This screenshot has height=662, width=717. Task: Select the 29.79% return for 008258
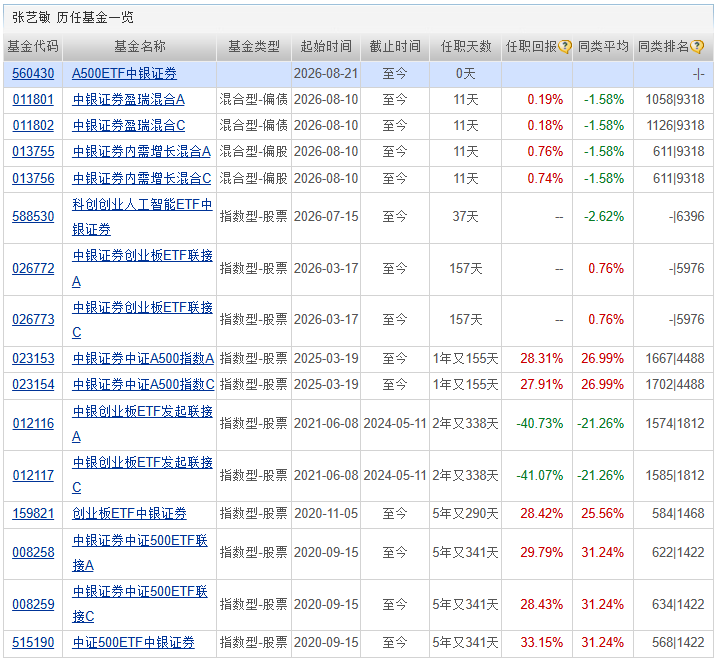coord(541,552)
